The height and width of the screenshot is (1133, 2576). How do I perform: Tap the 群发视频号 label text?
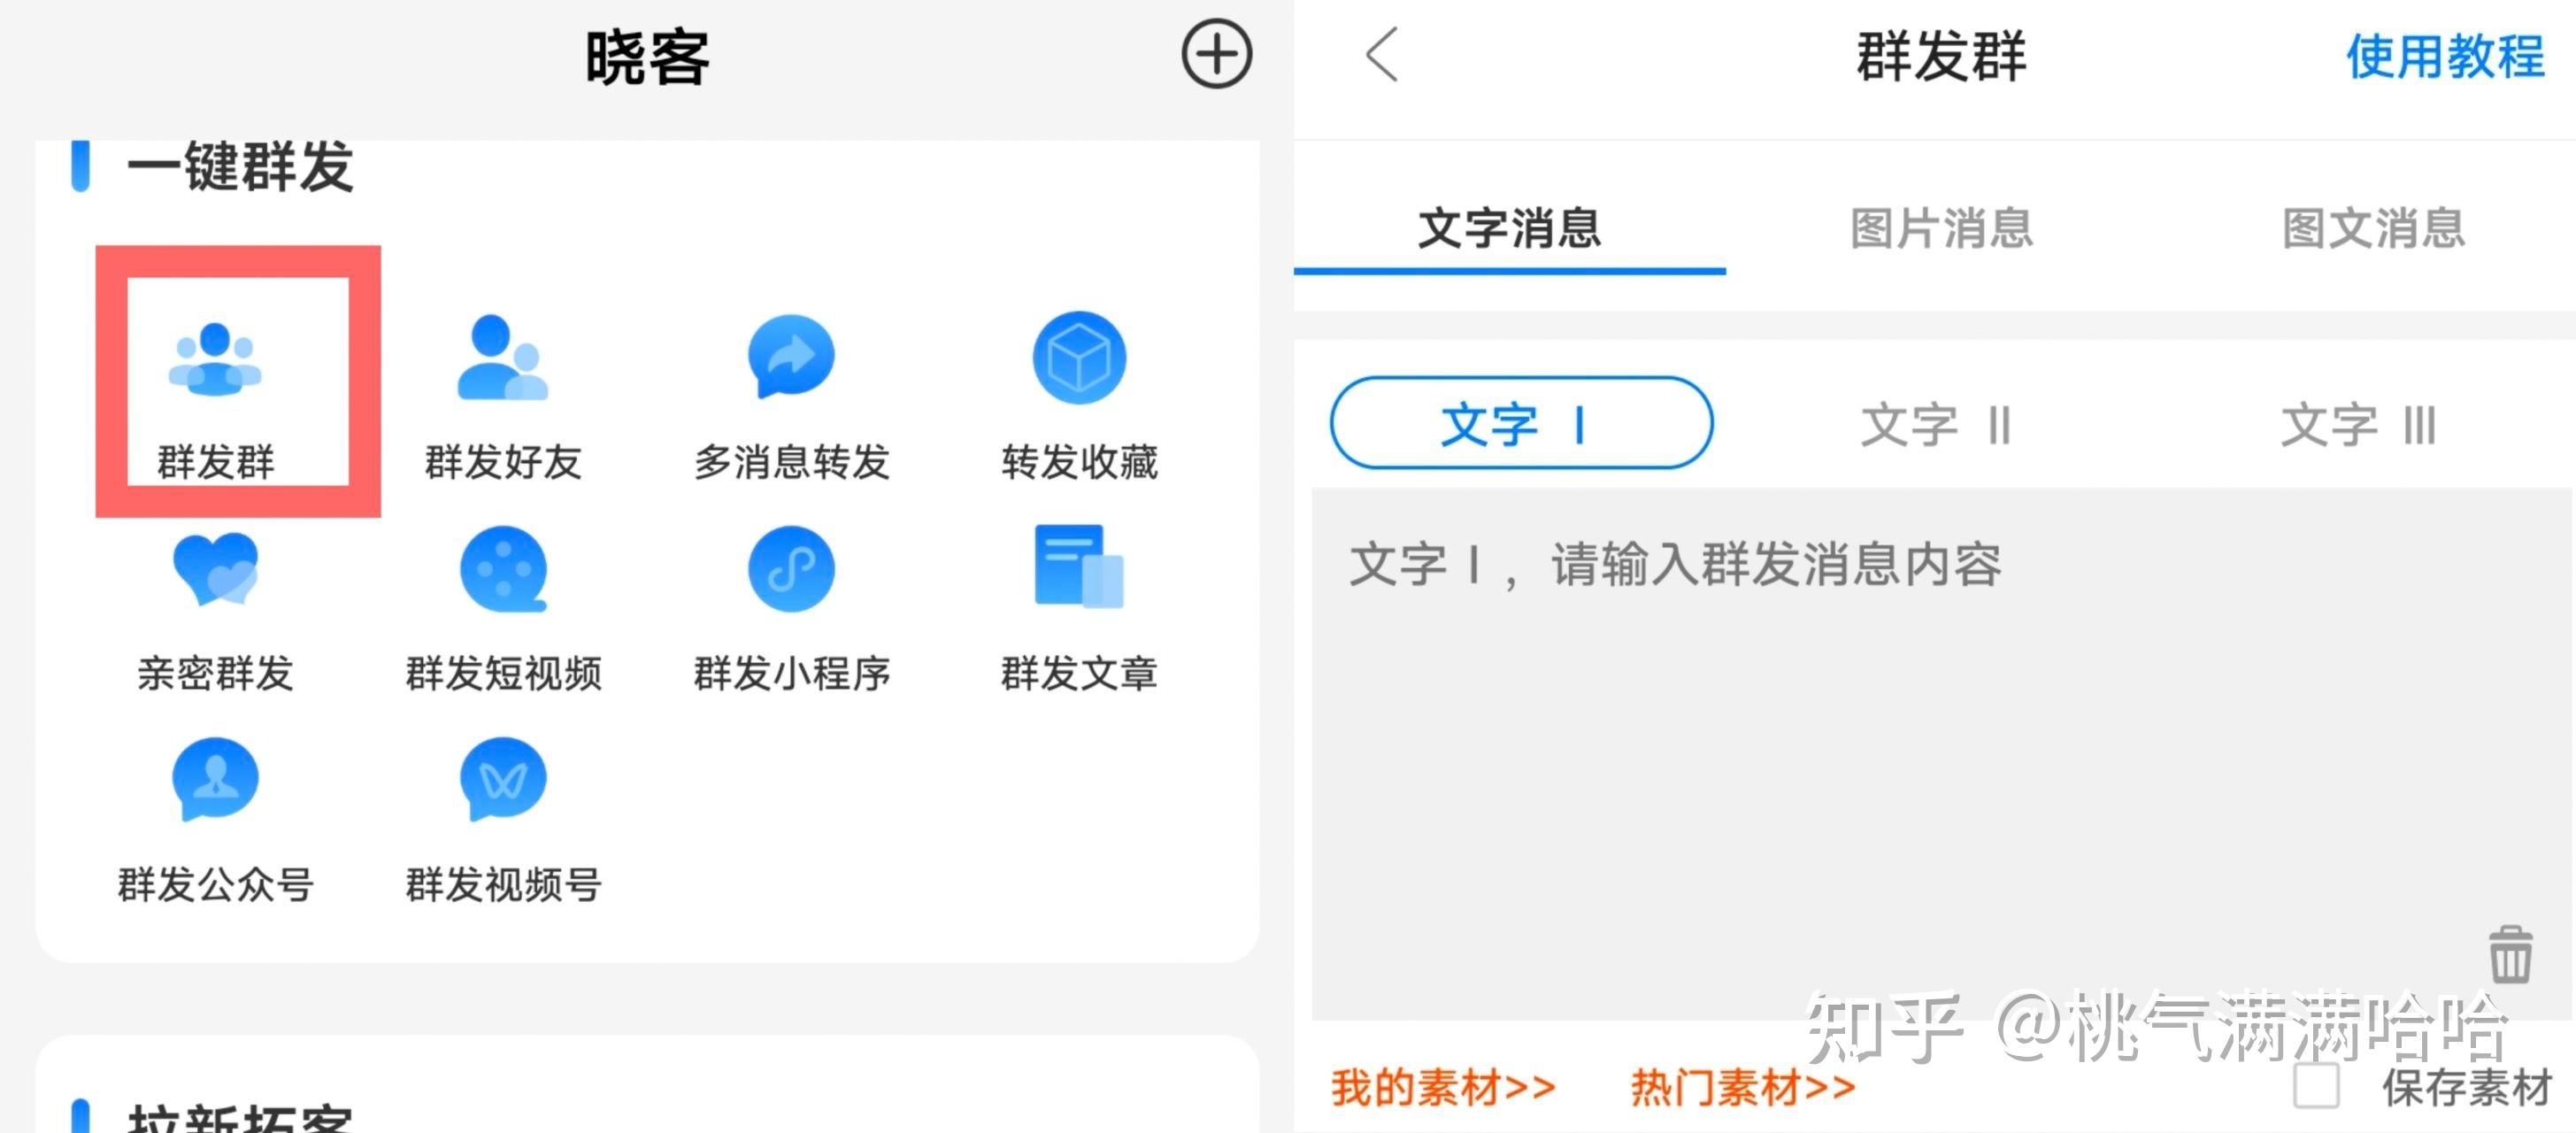point(503,884)
